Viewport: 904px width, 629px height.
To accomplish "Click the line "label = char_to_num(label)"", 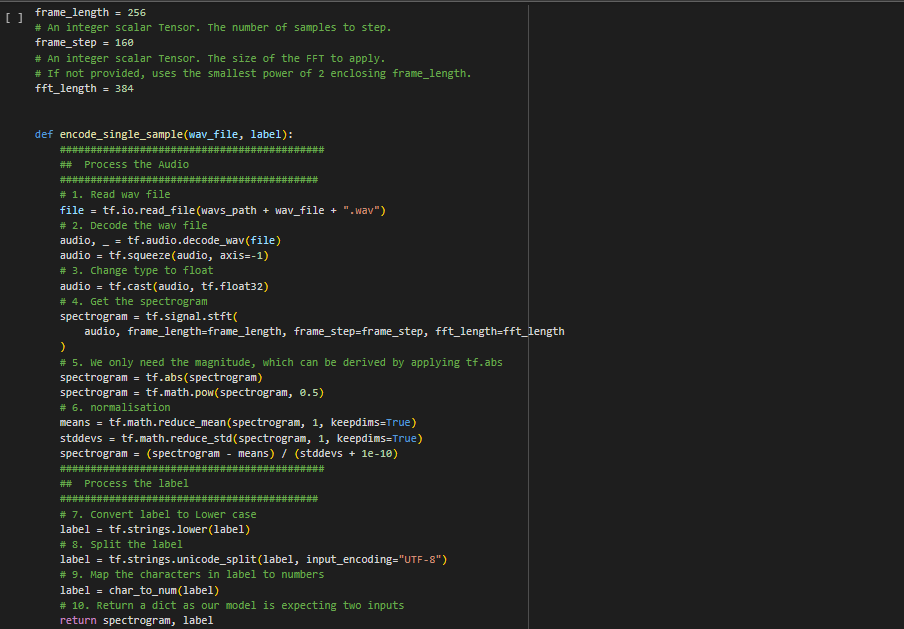I will pos(140,590).
